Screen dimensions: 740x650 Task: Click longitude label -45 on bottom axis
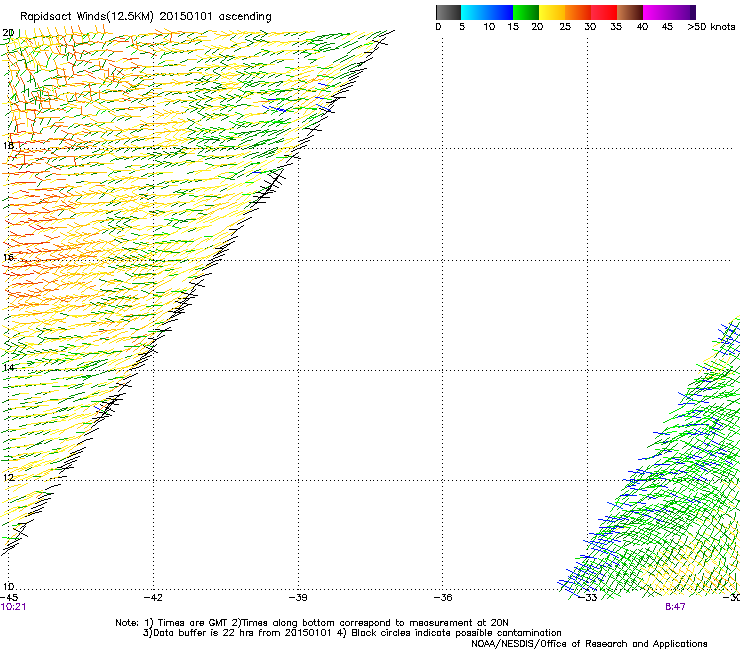click(9, 598)
